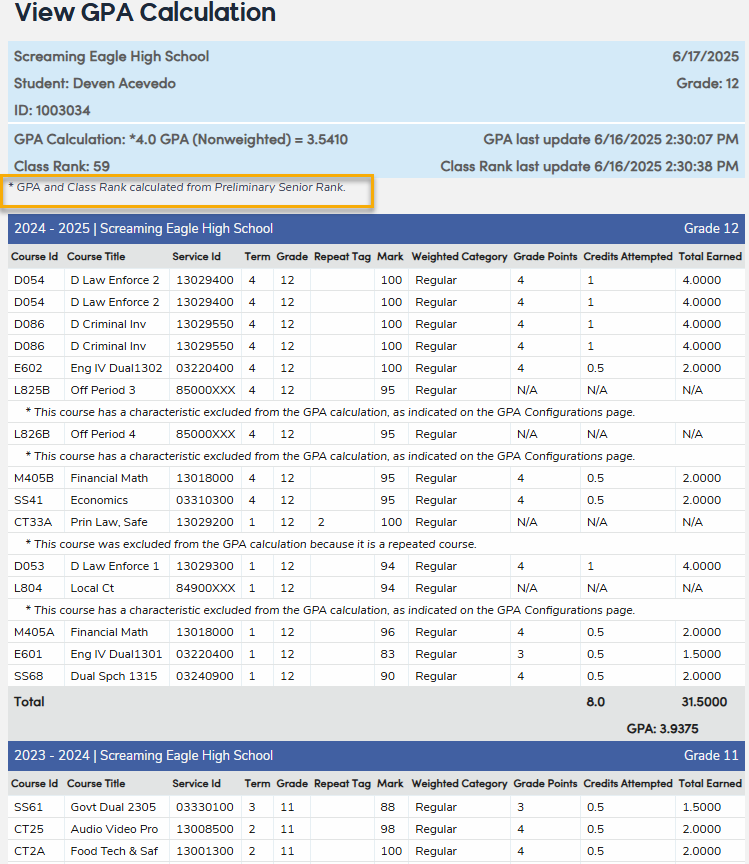The image size is (749, 864).
Task: Click the 'Class Rank: 59' text
Action: [x=62, y=166]
